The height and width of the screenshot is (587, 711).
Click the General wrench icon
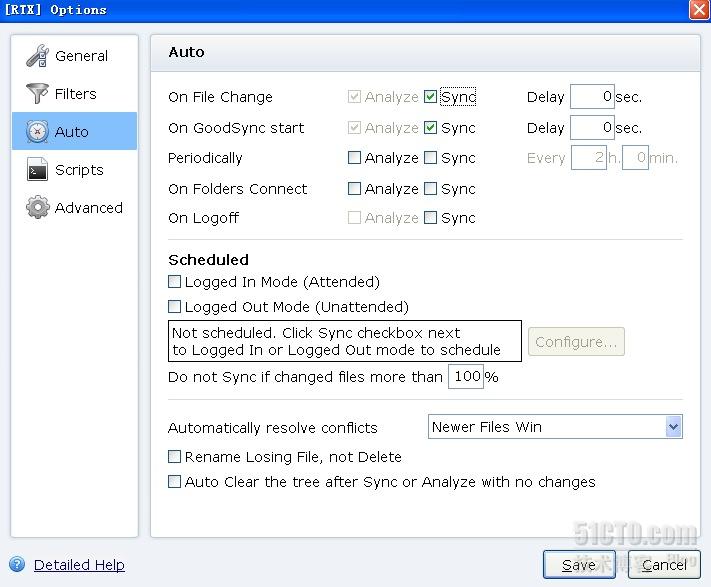click(x=38, y=56)
